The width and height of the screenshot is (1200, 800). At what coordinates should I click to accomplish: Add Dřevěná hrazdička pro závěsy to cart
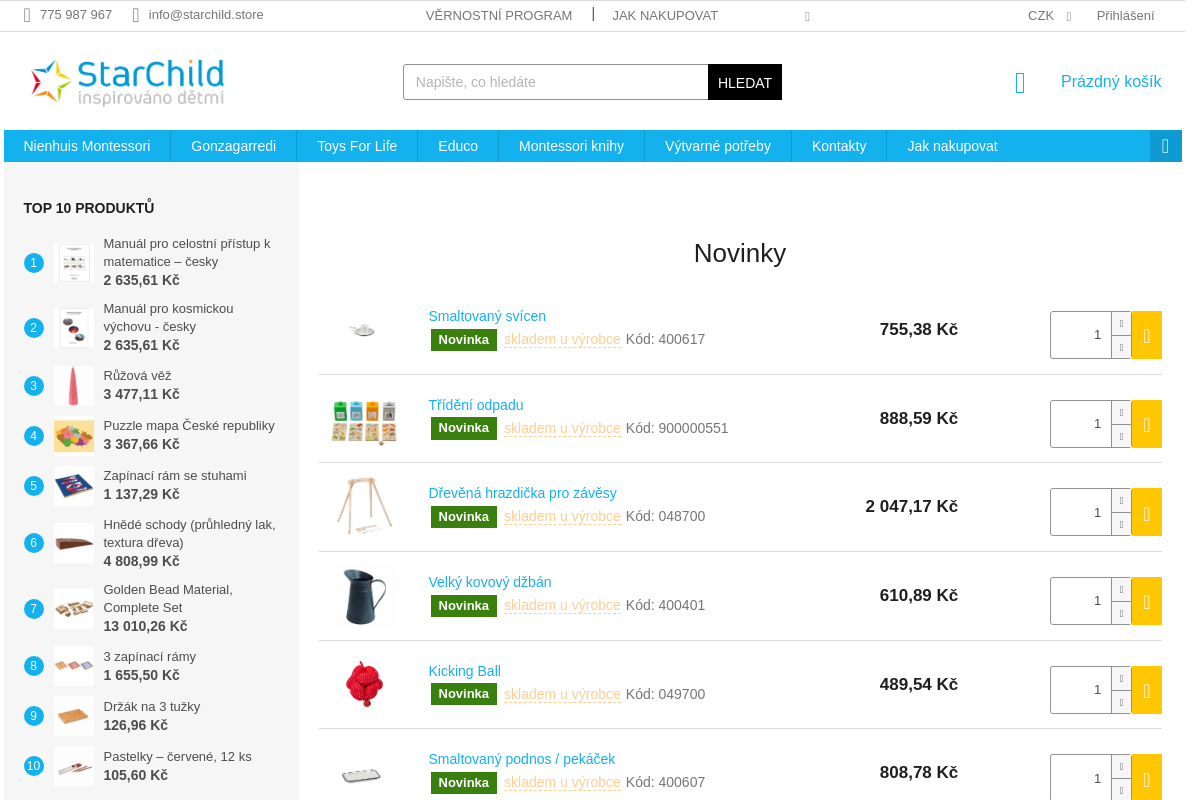pyautogui.click(x=1146, y=512)
